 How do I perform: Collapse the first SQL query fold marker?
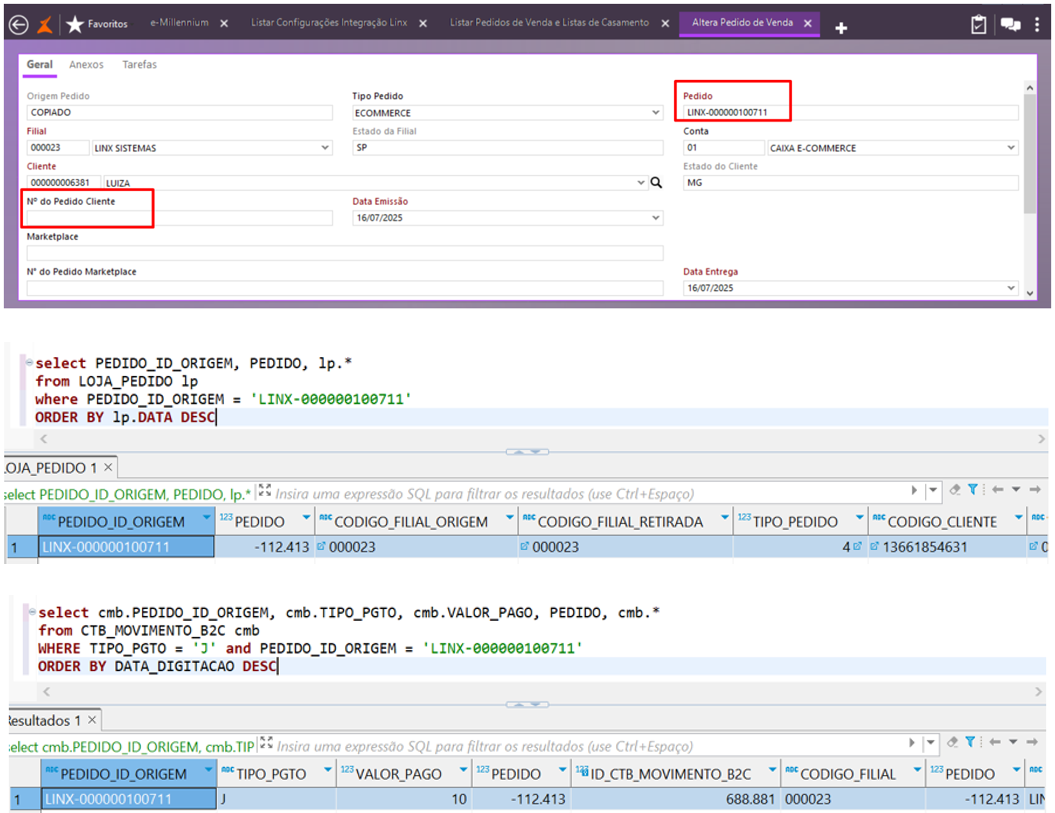29,362
